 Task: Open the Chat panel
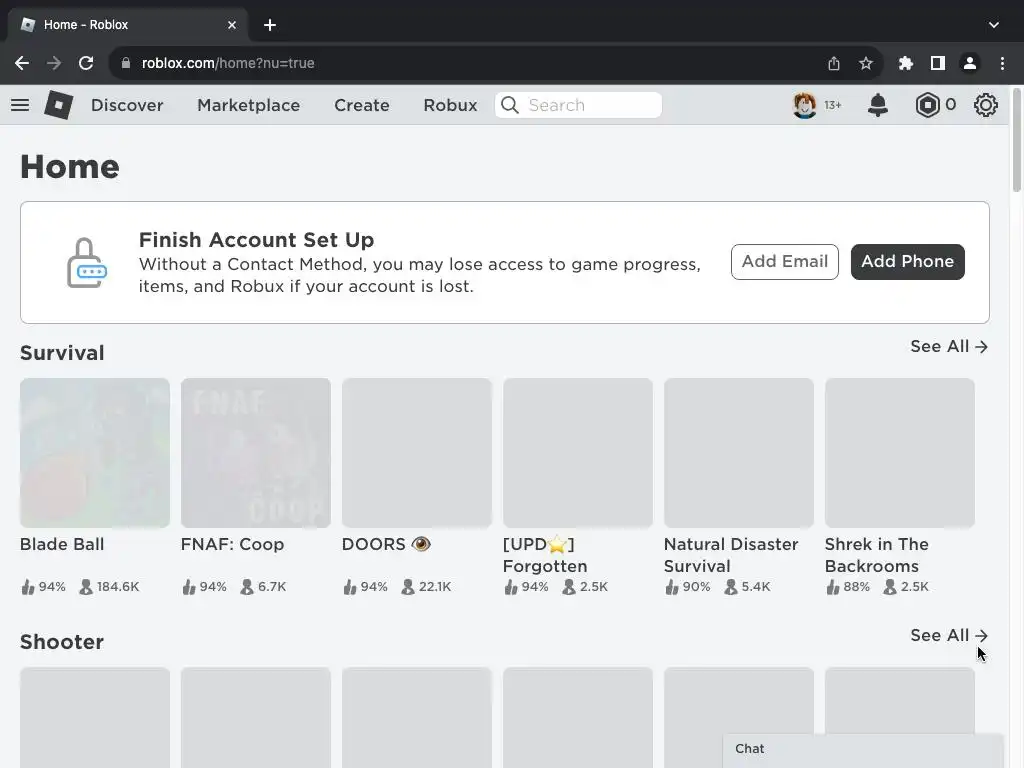pos(863,749)
